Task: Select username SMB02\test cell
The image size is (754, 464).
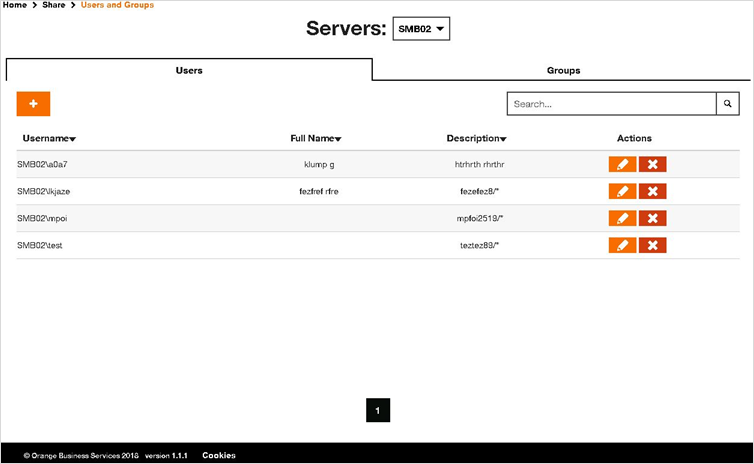Action: click(40, 245)
